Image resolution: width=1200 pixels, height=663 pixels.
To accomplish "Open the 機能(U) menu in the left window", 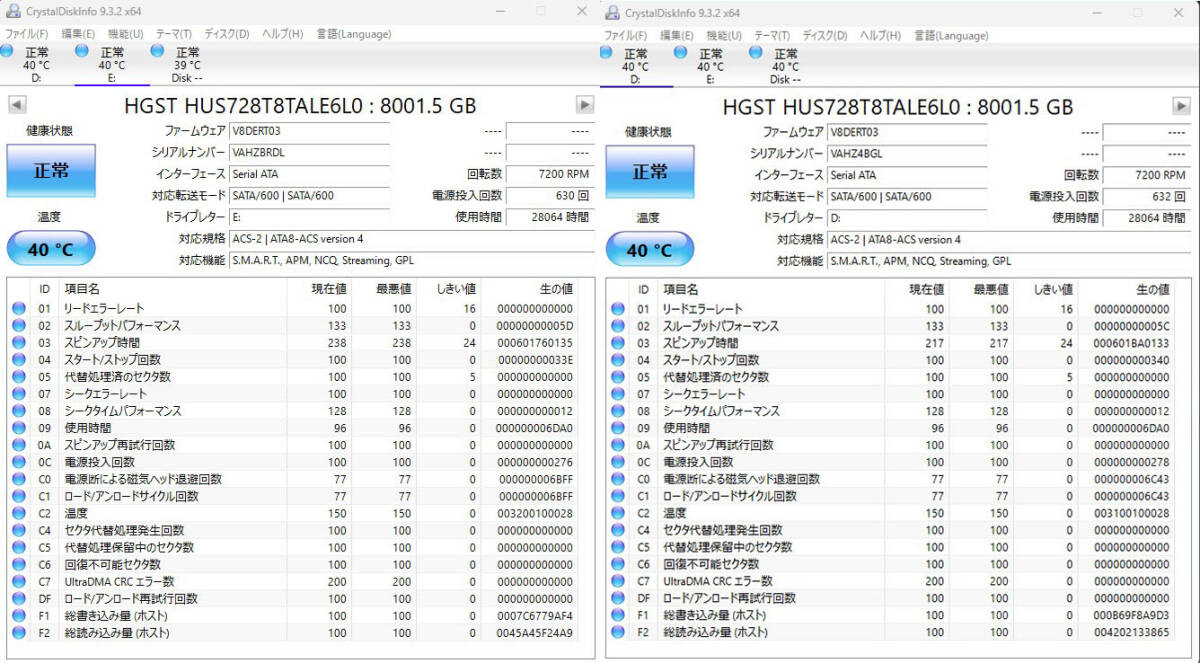I will point(125,34).
